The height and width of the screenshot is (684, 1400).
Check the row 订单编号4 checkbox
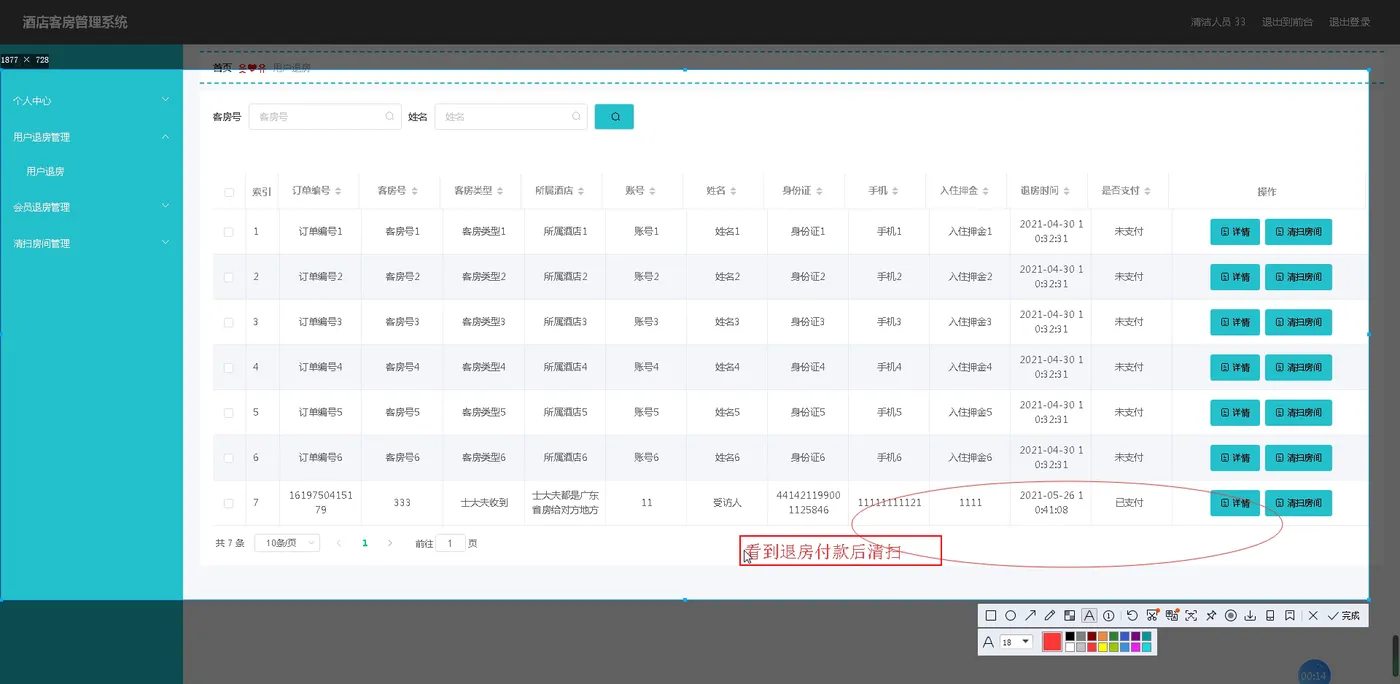coord(229,367)
